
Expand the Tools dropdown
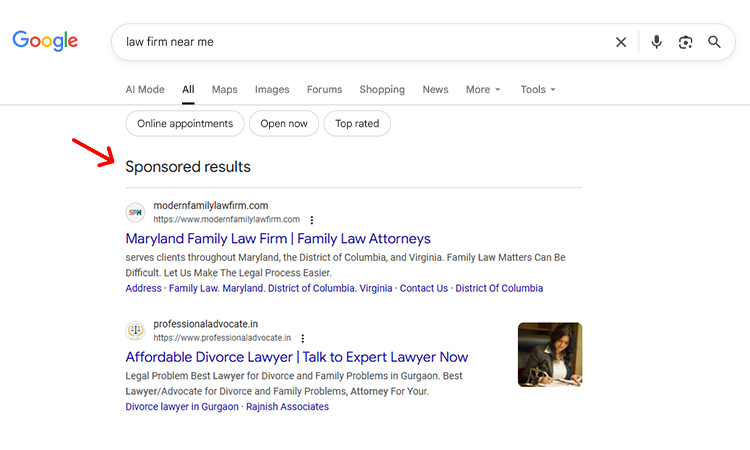(538, 89)
